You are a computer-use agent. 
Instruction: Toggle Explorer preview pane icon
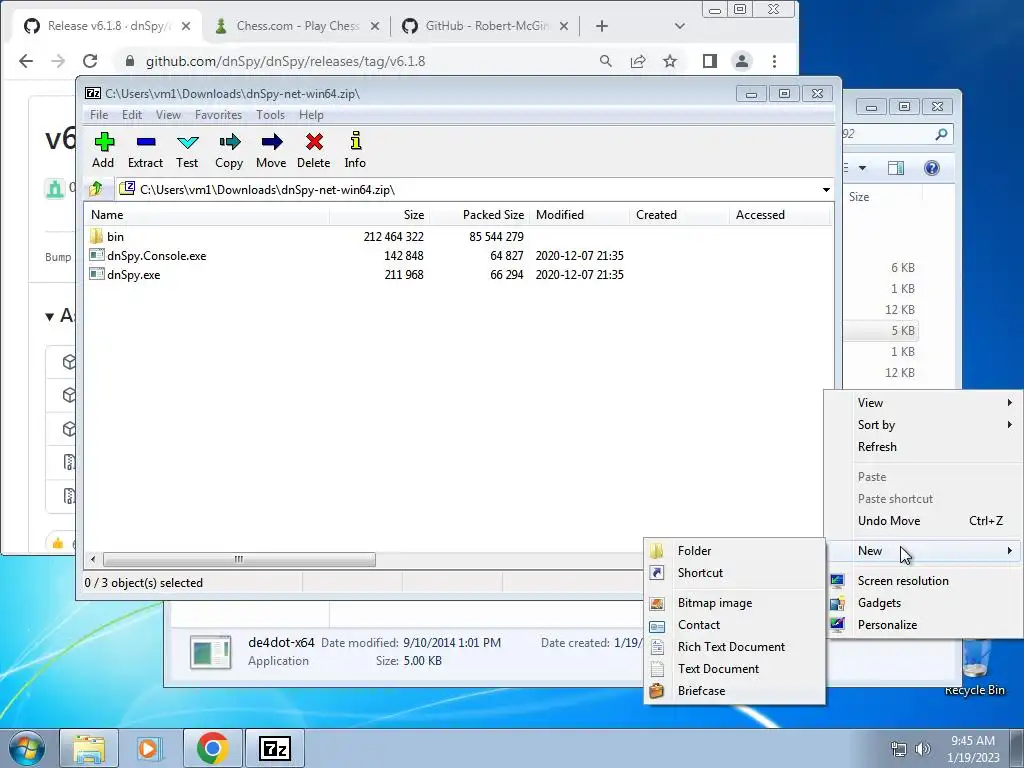click(896, 168)
